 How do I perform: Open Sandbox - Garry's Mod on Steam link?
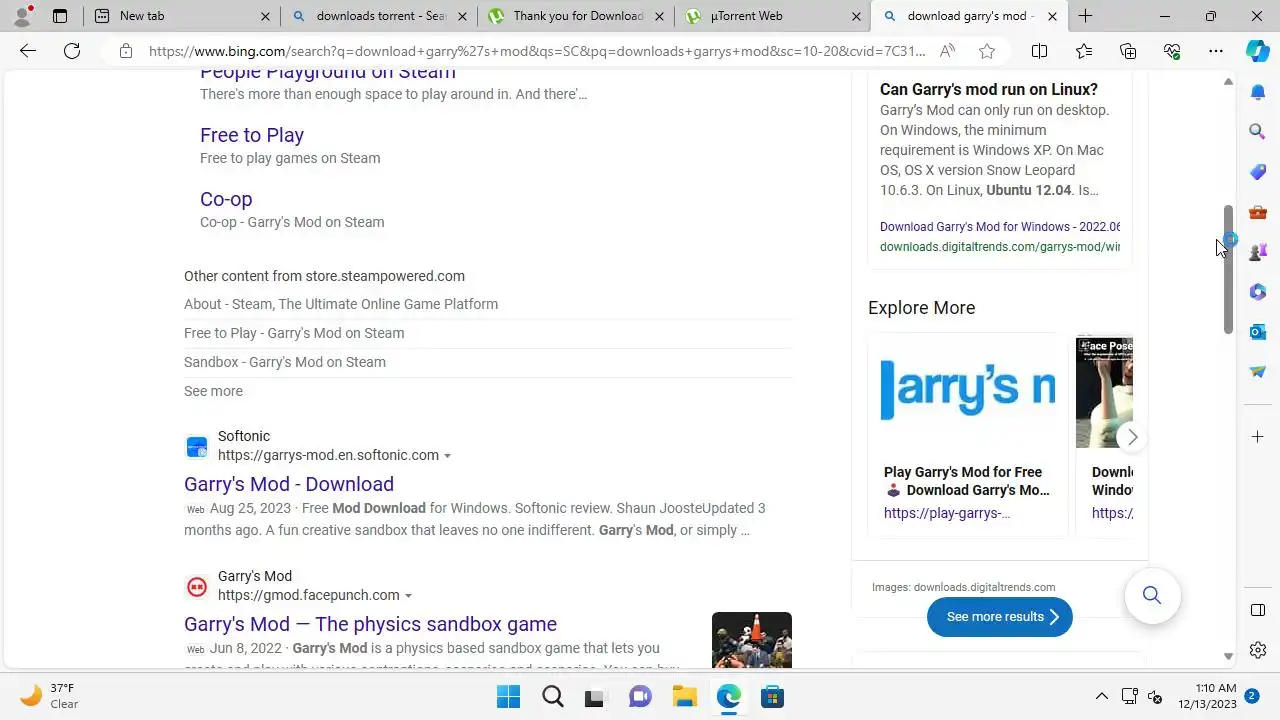[285, 362]
